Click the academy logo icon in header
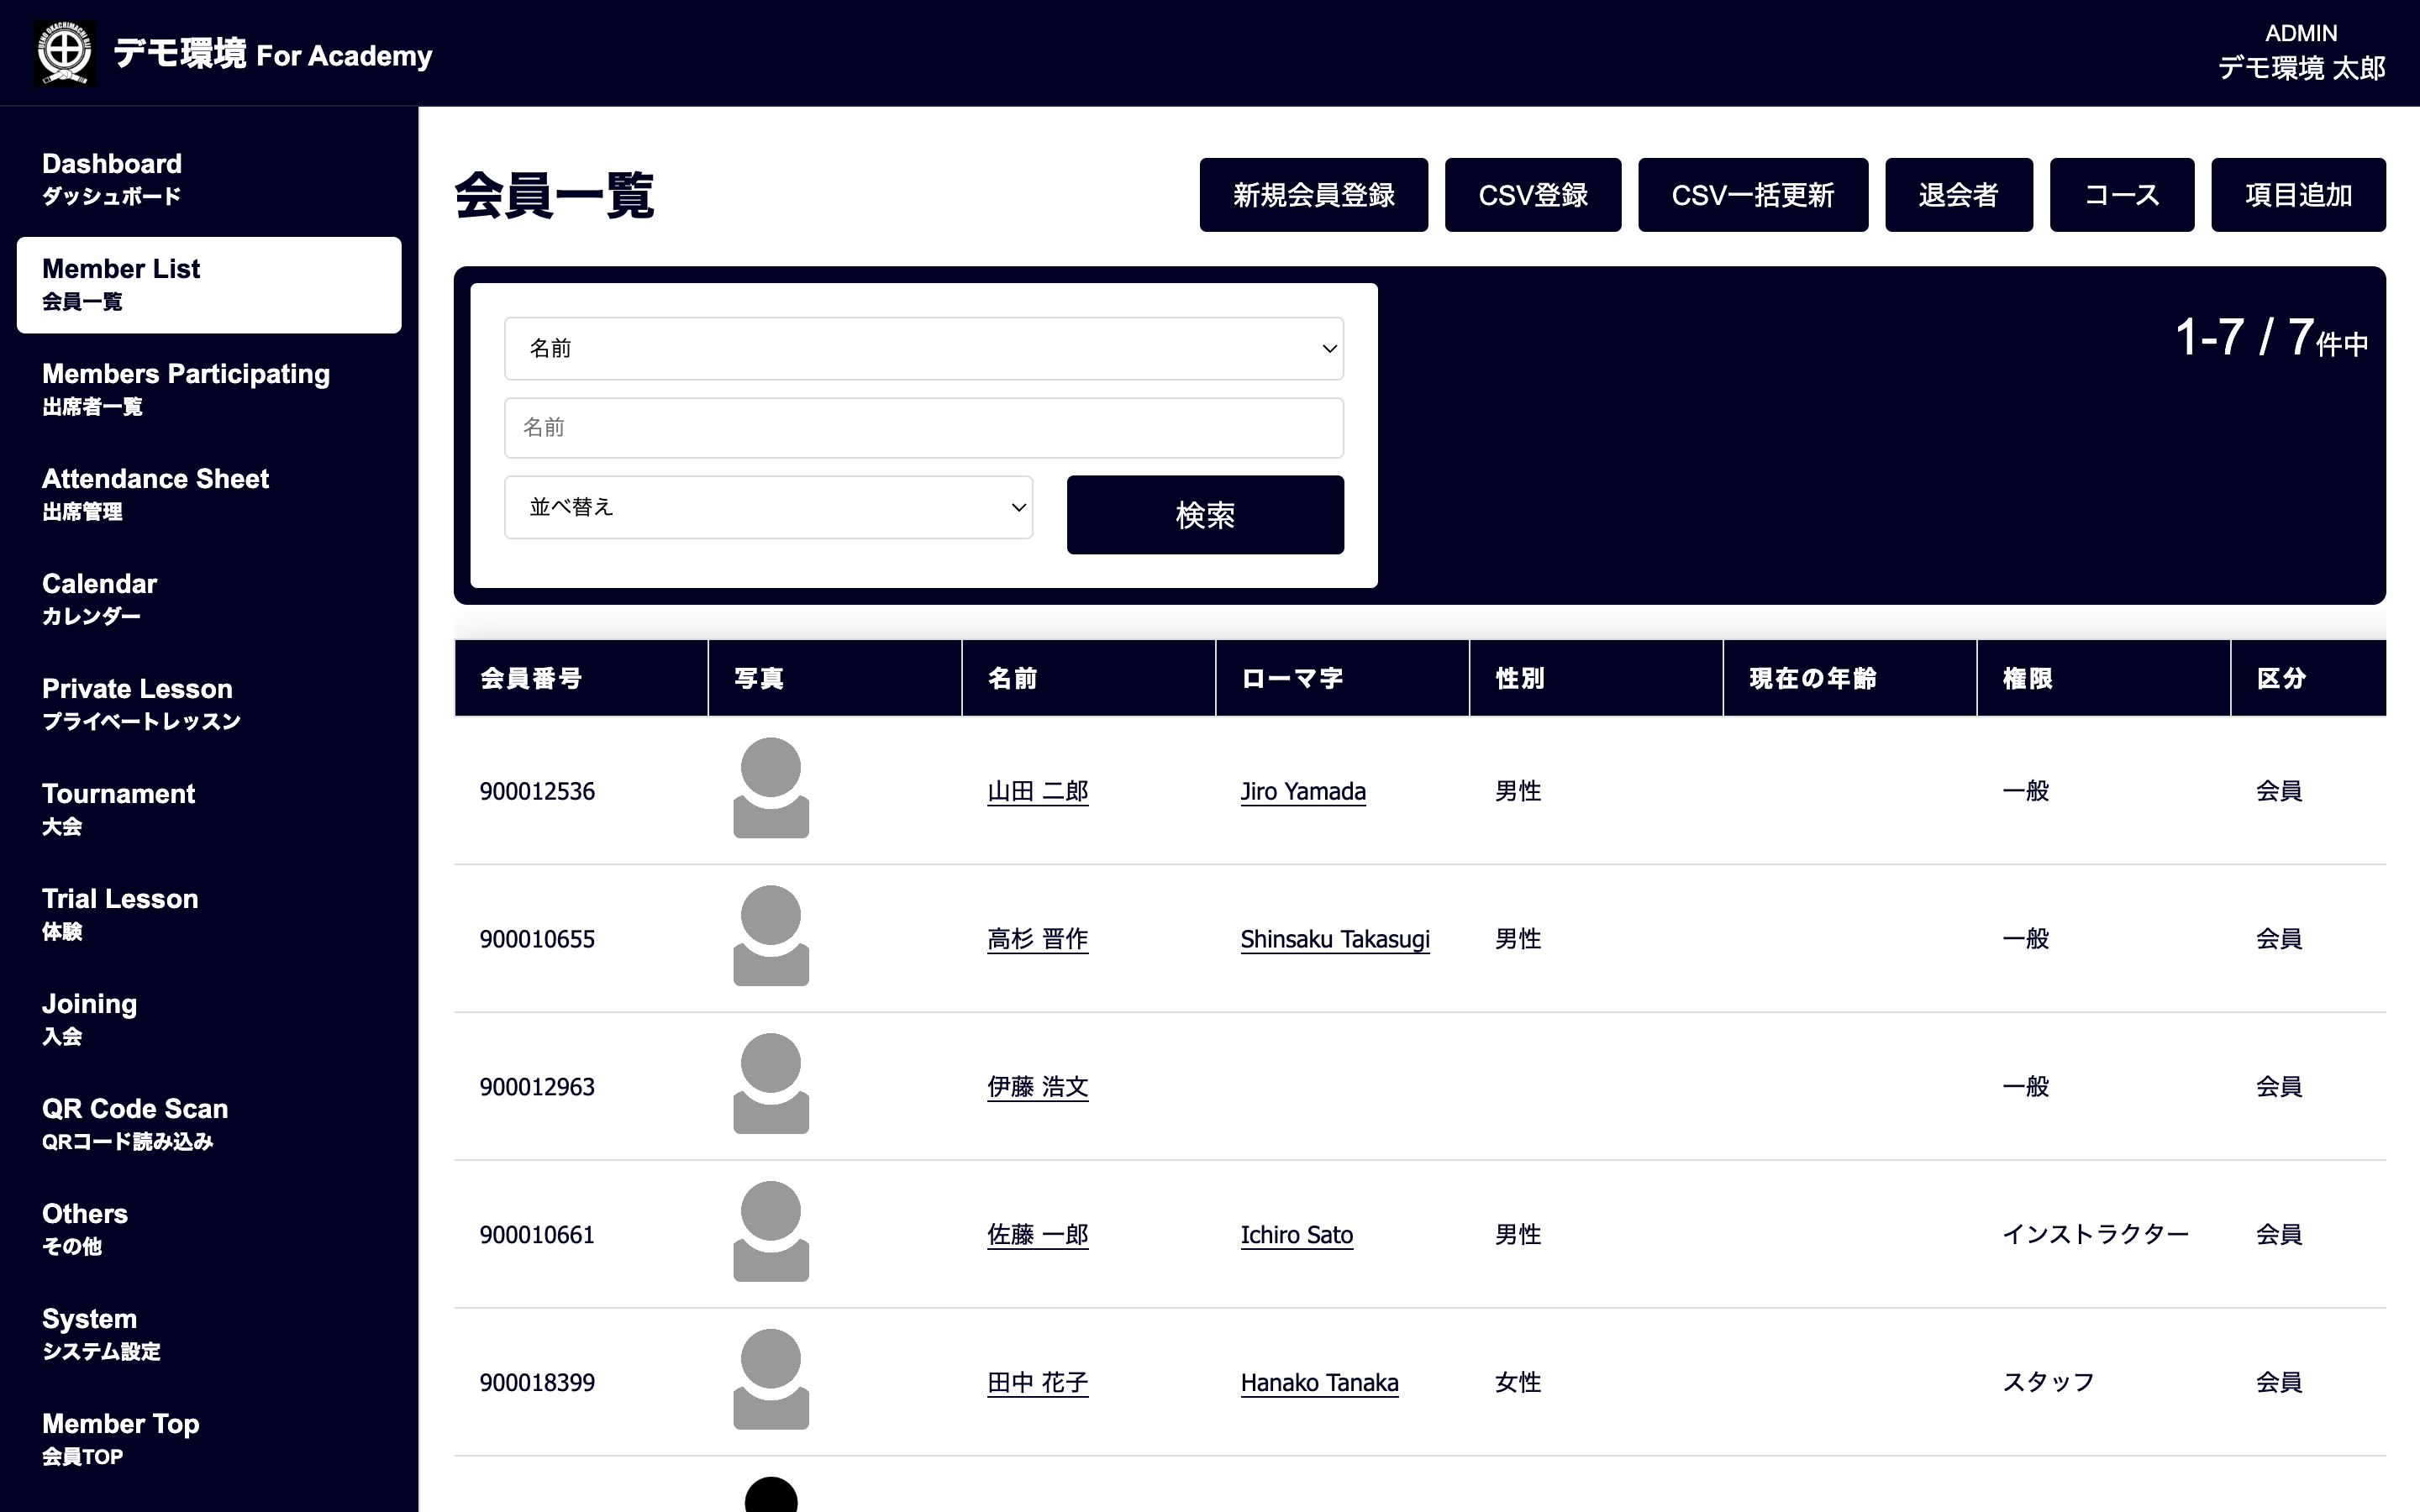2420x1512 pixels. [65, 53]
